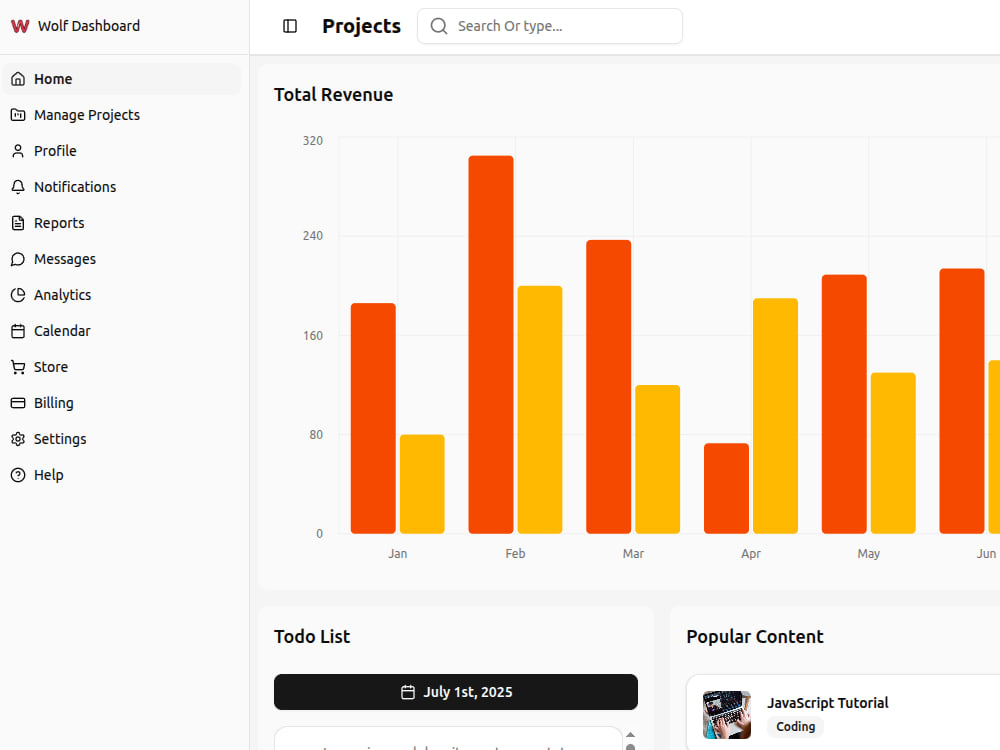Click the Apr axis label
The height and width of the screenshot is (750, 1000).
click(x=751, y=554)
